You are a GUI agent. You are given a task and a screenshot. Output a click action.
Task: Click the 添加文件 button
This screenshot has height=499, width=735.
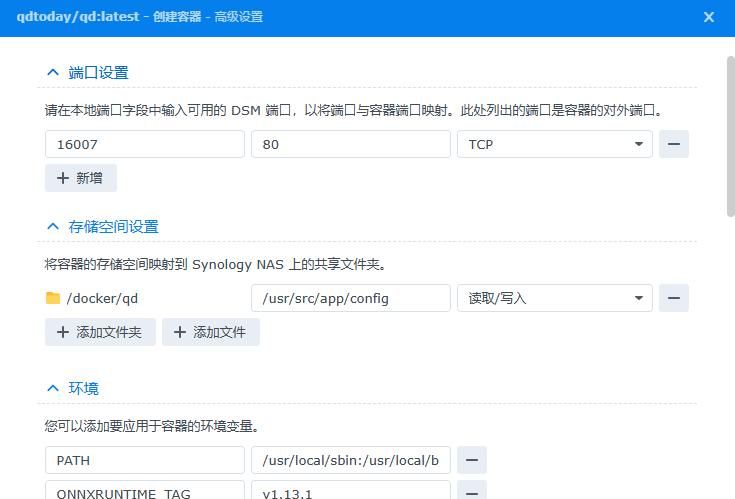coord(210,332)
